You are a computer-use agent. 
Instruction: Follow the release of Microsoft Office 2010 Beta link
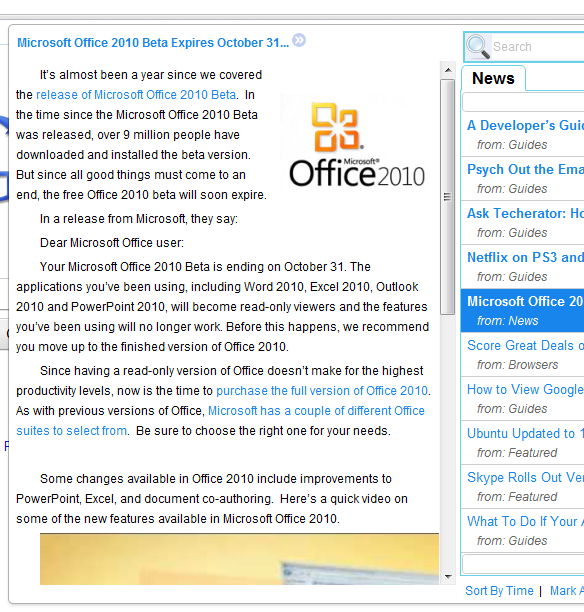coord(136,95)
